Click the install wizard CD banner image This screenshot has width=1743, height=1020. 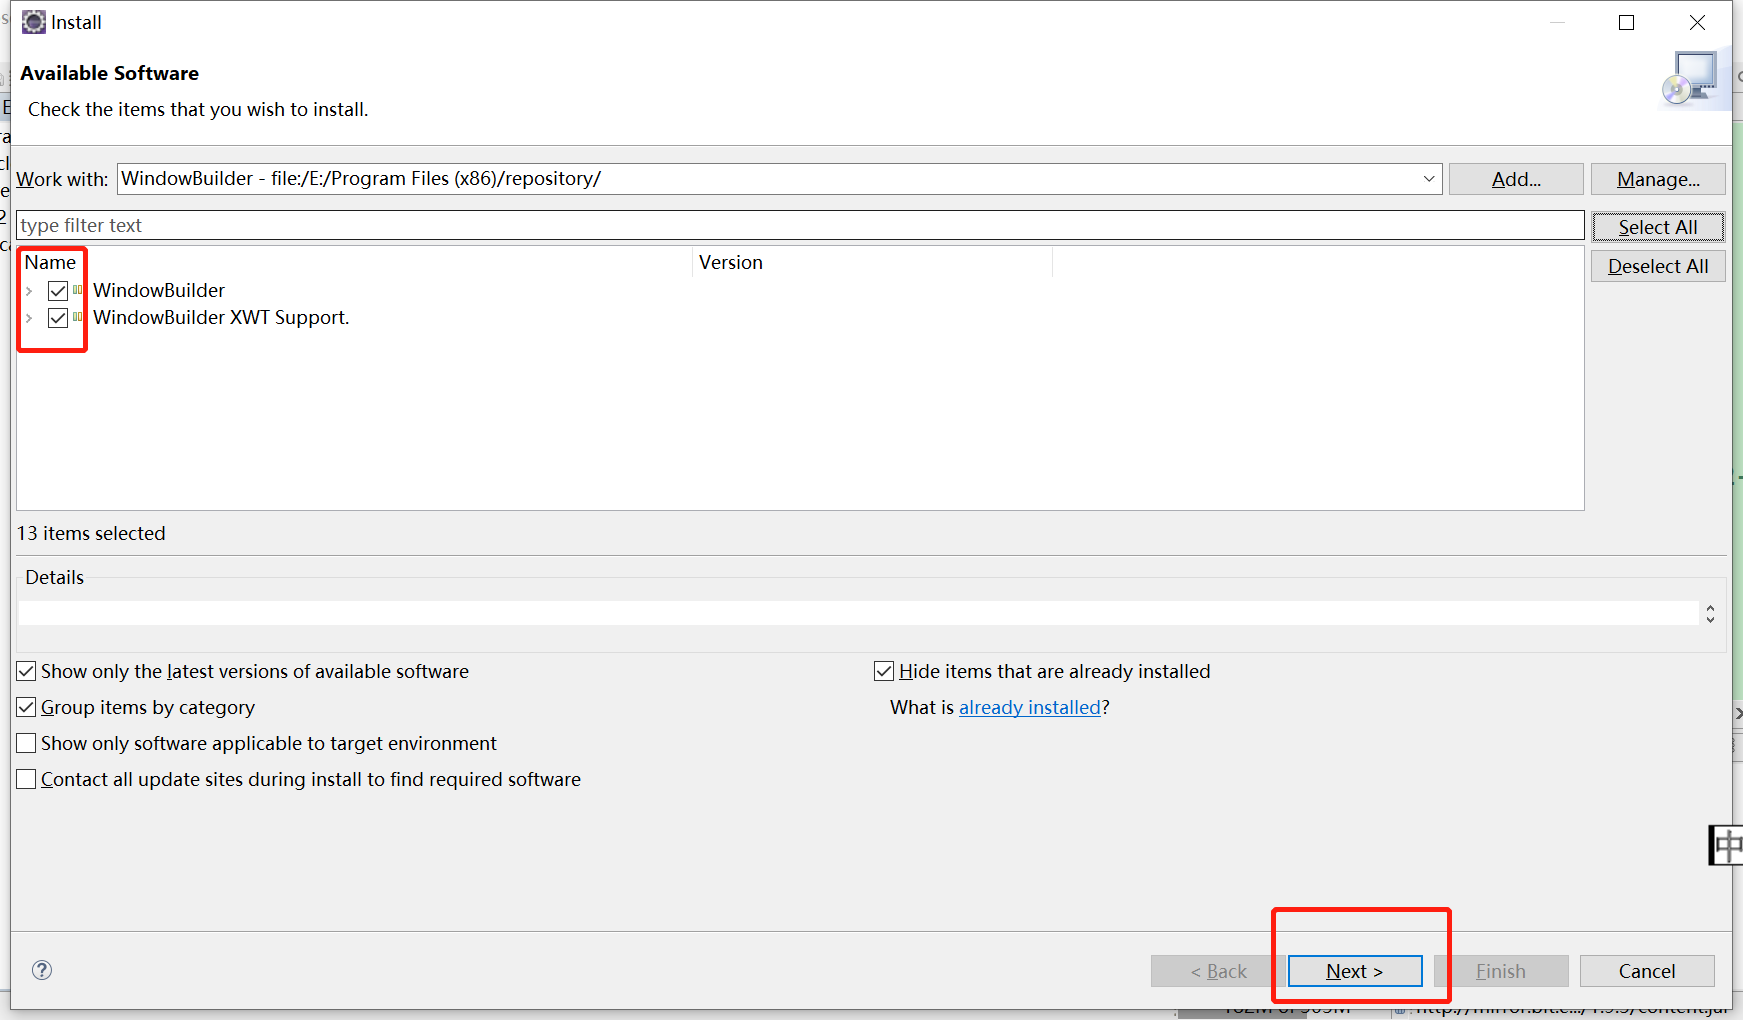pos(1690,78)
